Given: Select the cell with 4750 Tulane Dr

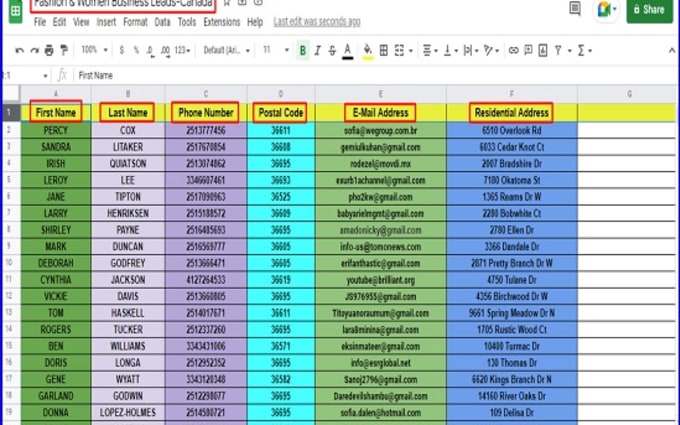Looking at the screenshot, I should pos(512,280).
